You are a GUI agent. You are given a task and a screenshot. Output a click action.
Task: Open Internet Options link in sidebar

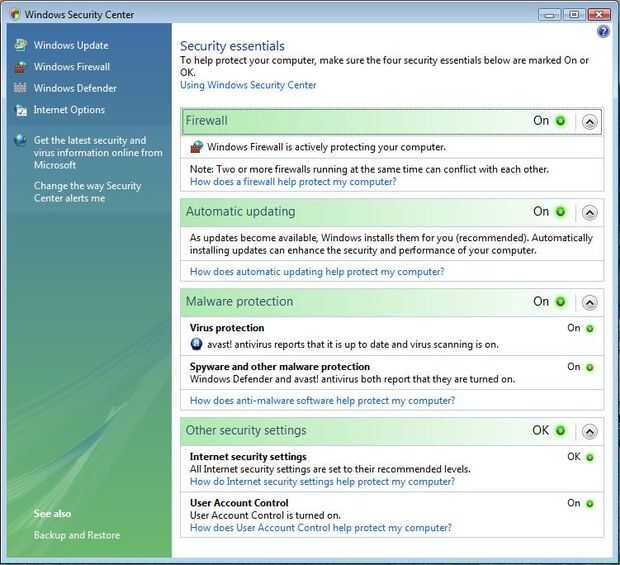point(69,110)
